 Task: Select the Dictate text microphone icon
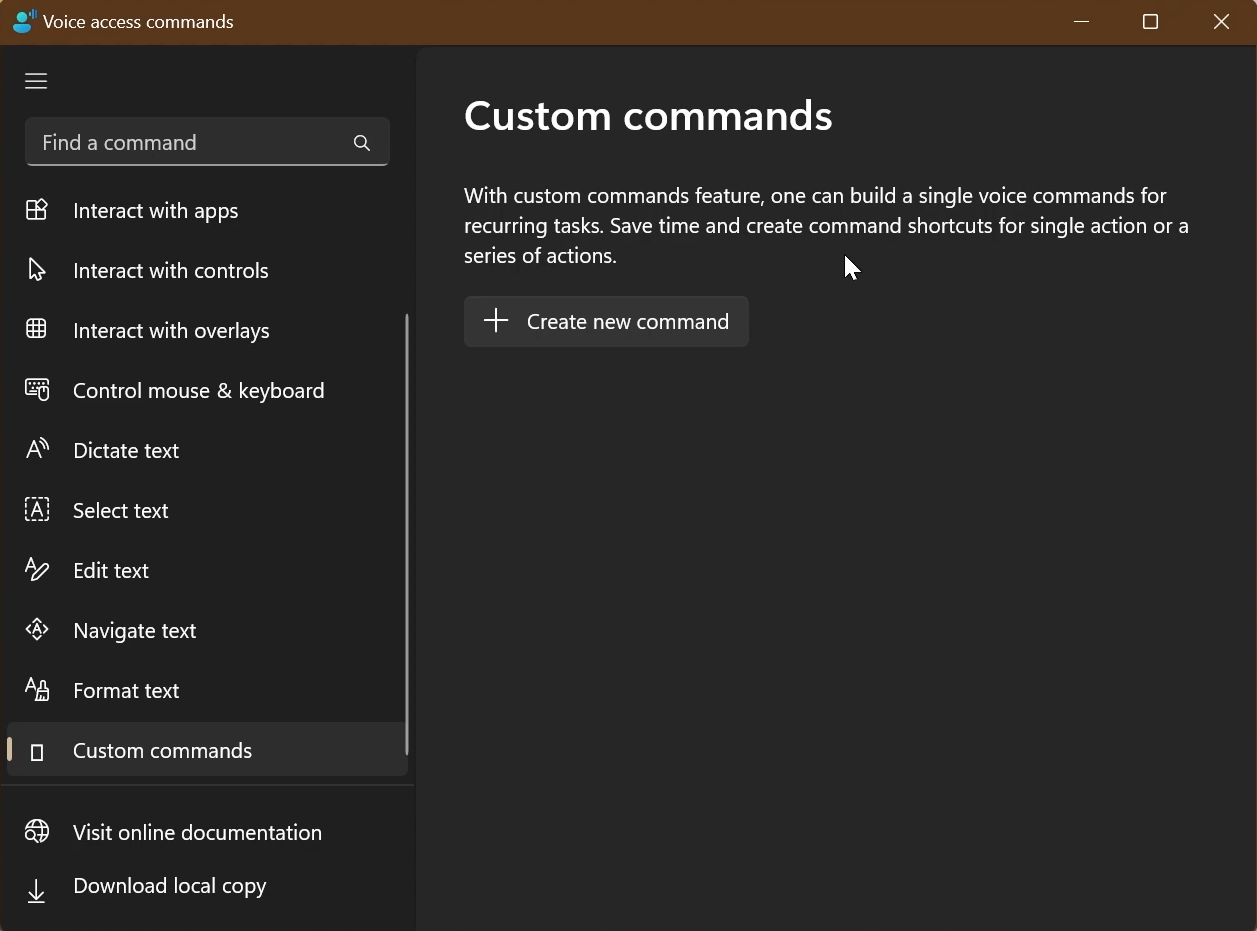tap(36, 450)
